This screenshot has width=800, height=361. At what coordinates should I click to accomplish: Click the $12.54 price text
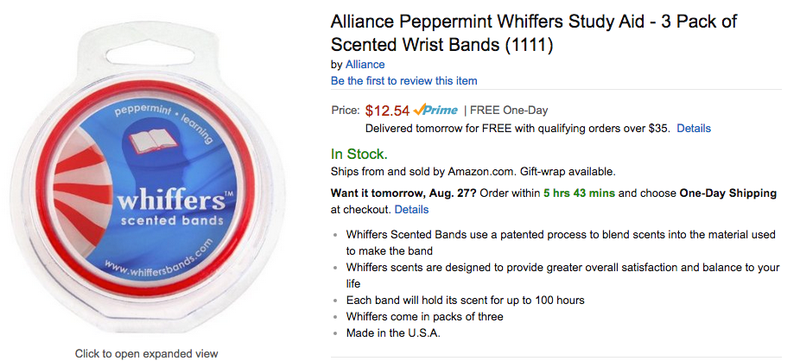pyautogui.click(x=387, y=110)
